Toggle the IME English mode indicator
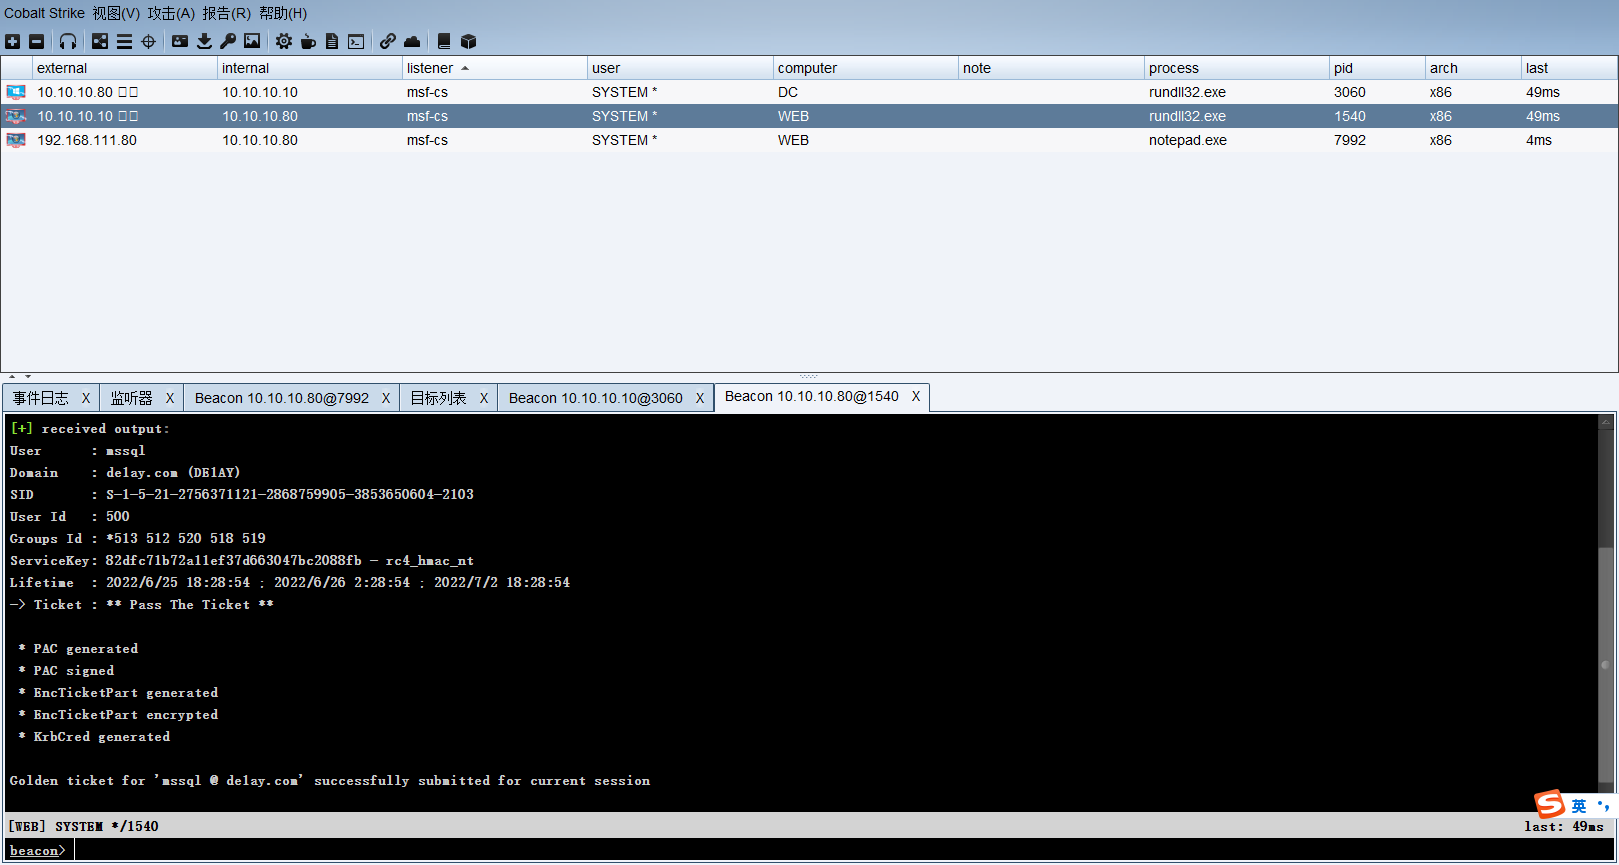 pos(1578,806)
